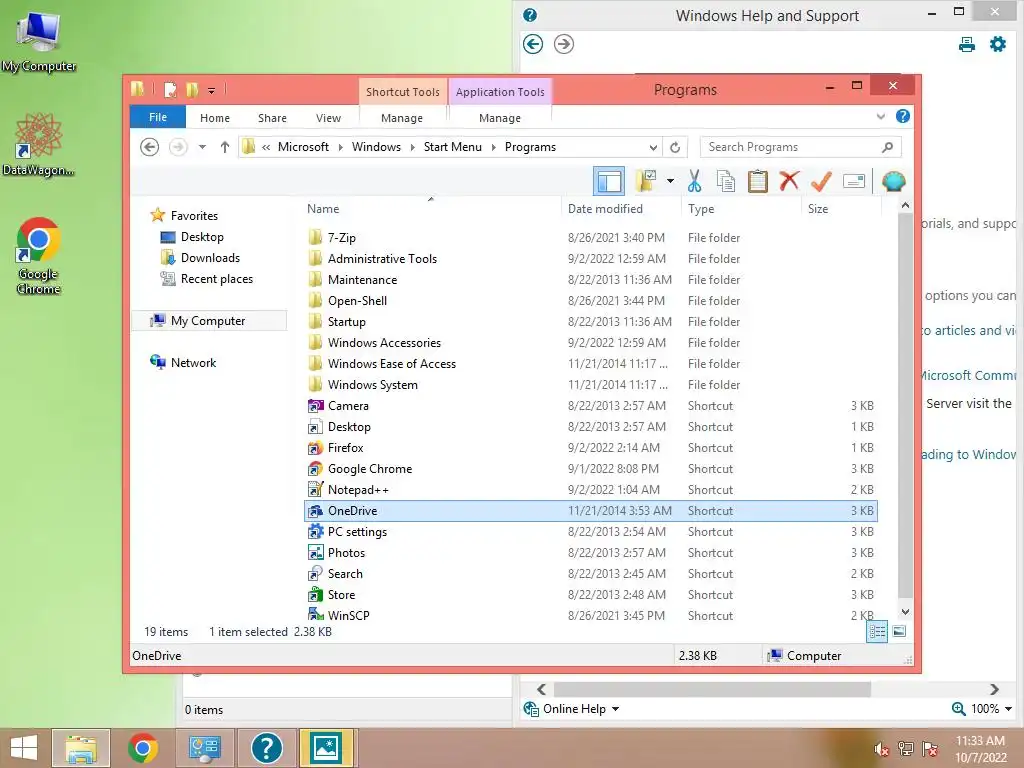Open the Quick Access Toolbar dropdown
Screen dimensions: 1024x768
click(x=212, y=91)
